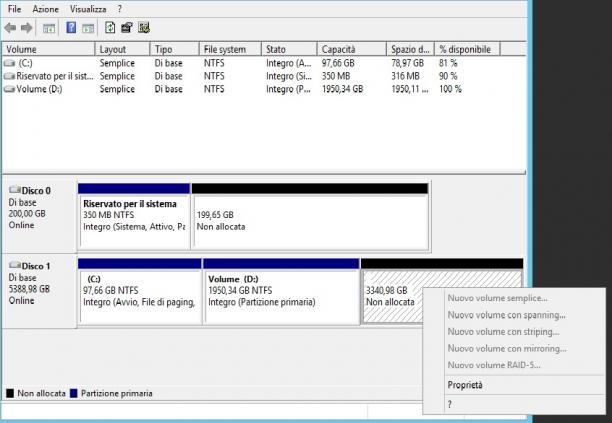Click the Back arrow toolbar icon

[10, 28]
